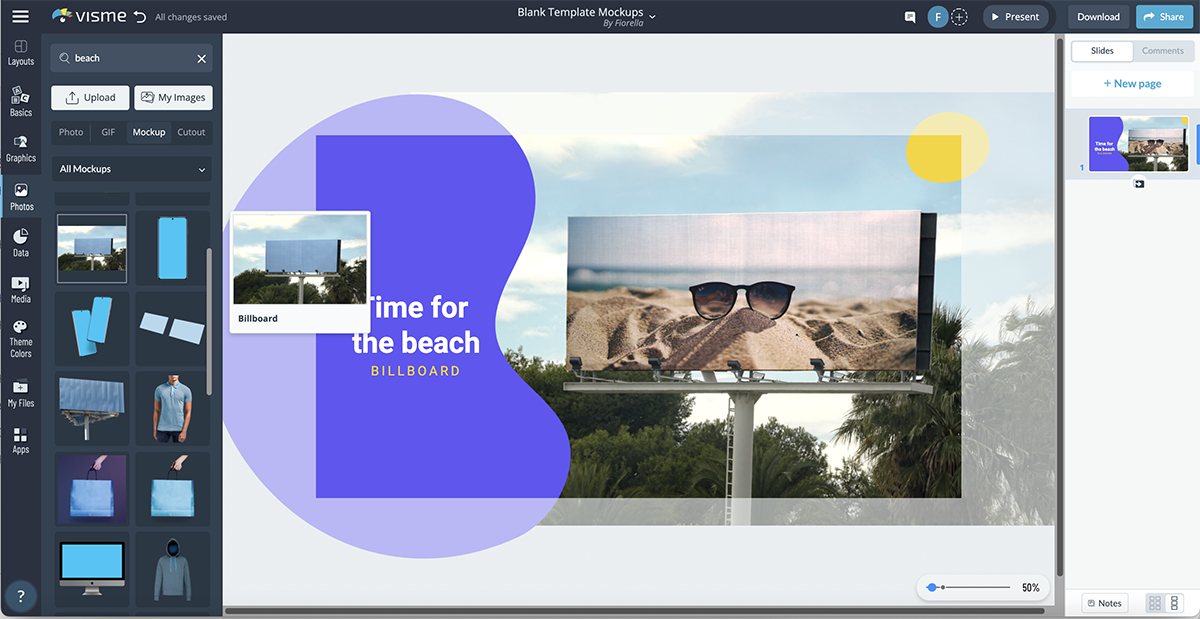Open the Apps panel

(20, 441)
